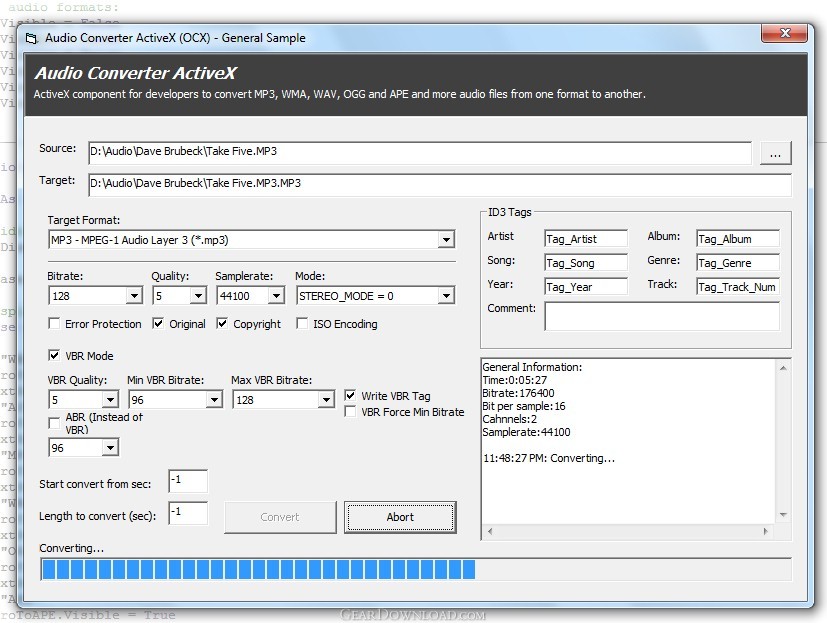This screenshot has width=827, height=623.
Task: Click the 'General Information:' log heading
Action: (x=532, y=367)
